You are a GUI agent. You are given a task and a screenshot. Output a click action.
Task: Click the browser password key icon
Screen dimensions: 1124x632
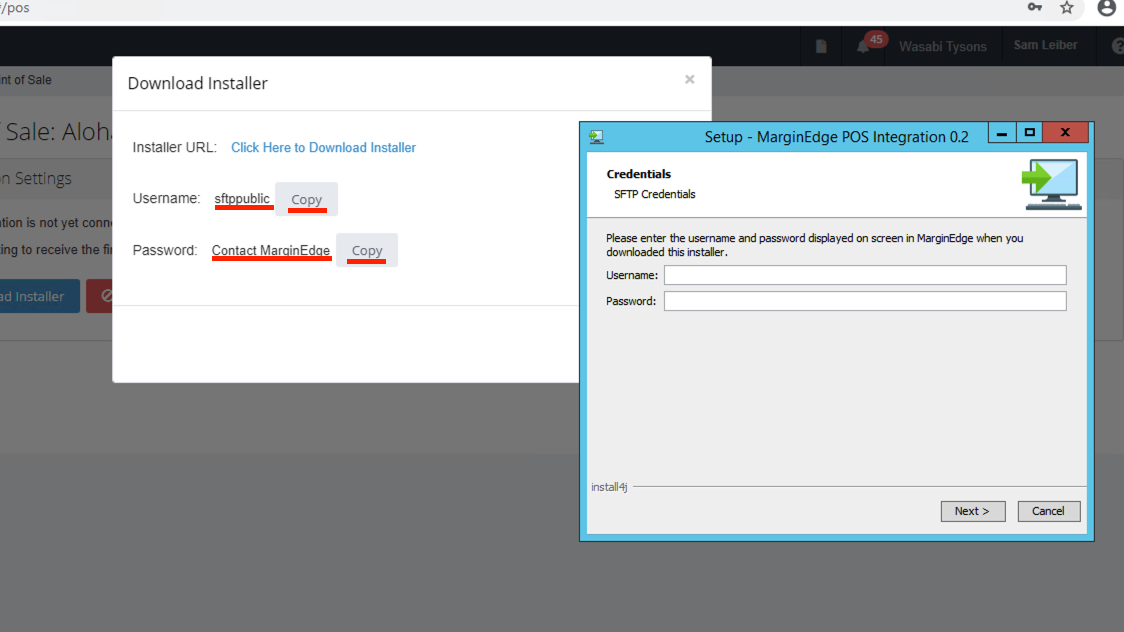point(1034,8)
